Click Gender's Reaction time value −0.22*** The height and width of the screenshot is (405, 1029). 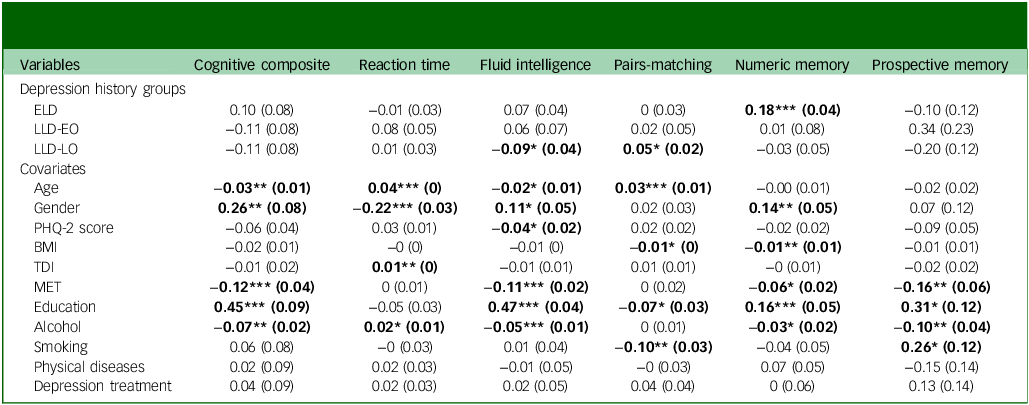pyautogui.click(x=404, y=207)
